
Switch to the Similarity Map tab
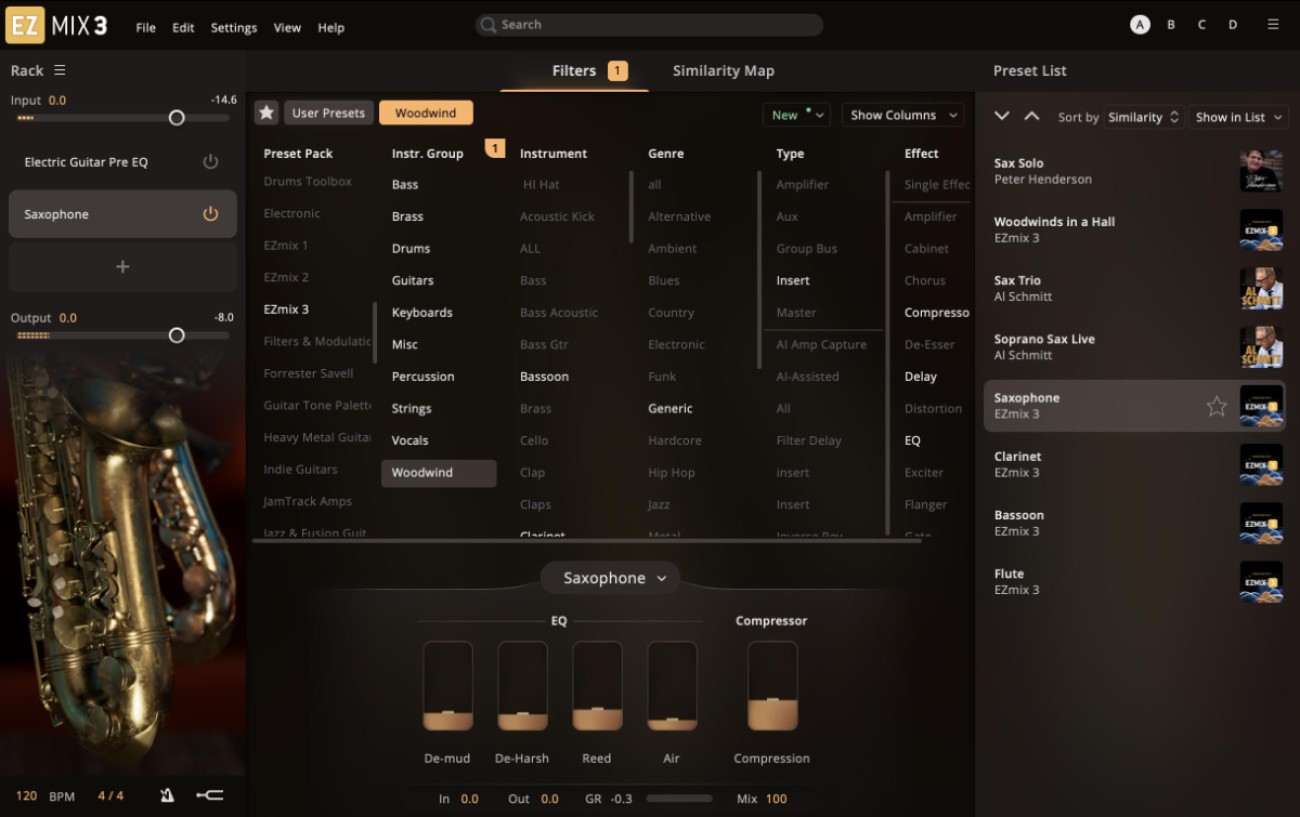point(723,70)
